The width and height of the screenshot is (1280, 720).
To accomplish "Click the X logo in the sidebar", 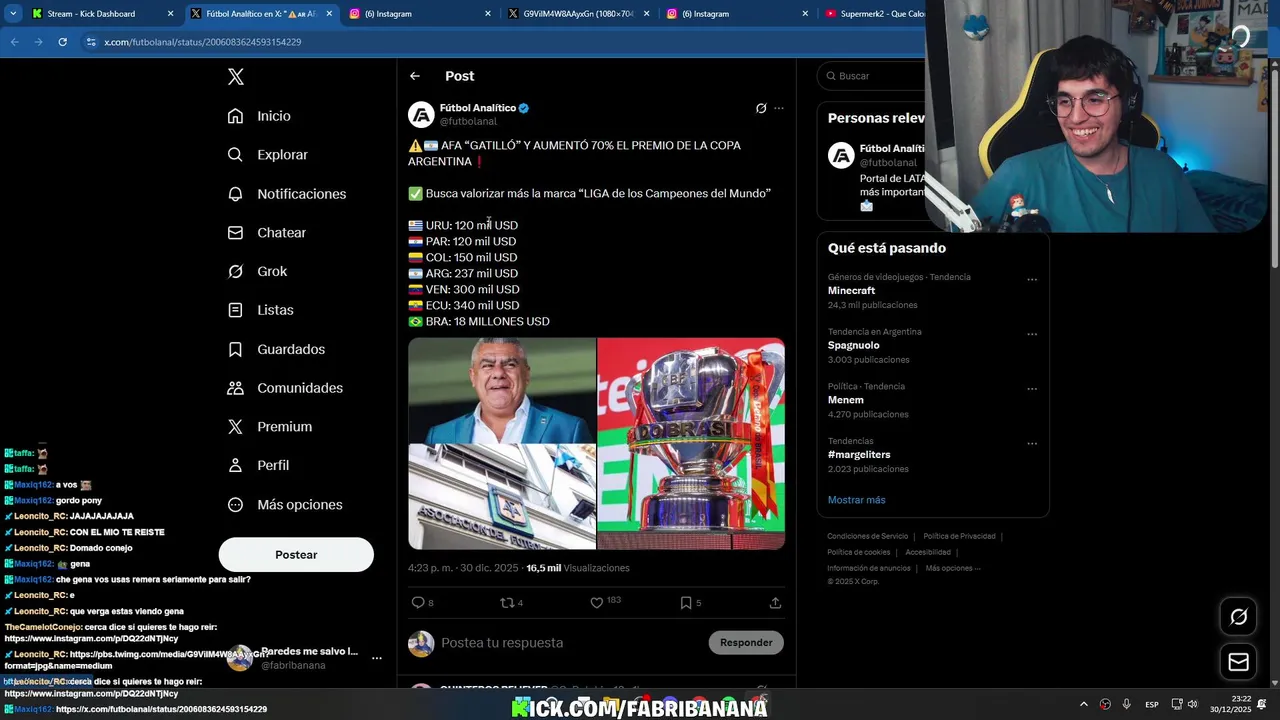I will (x=236, y=77).
